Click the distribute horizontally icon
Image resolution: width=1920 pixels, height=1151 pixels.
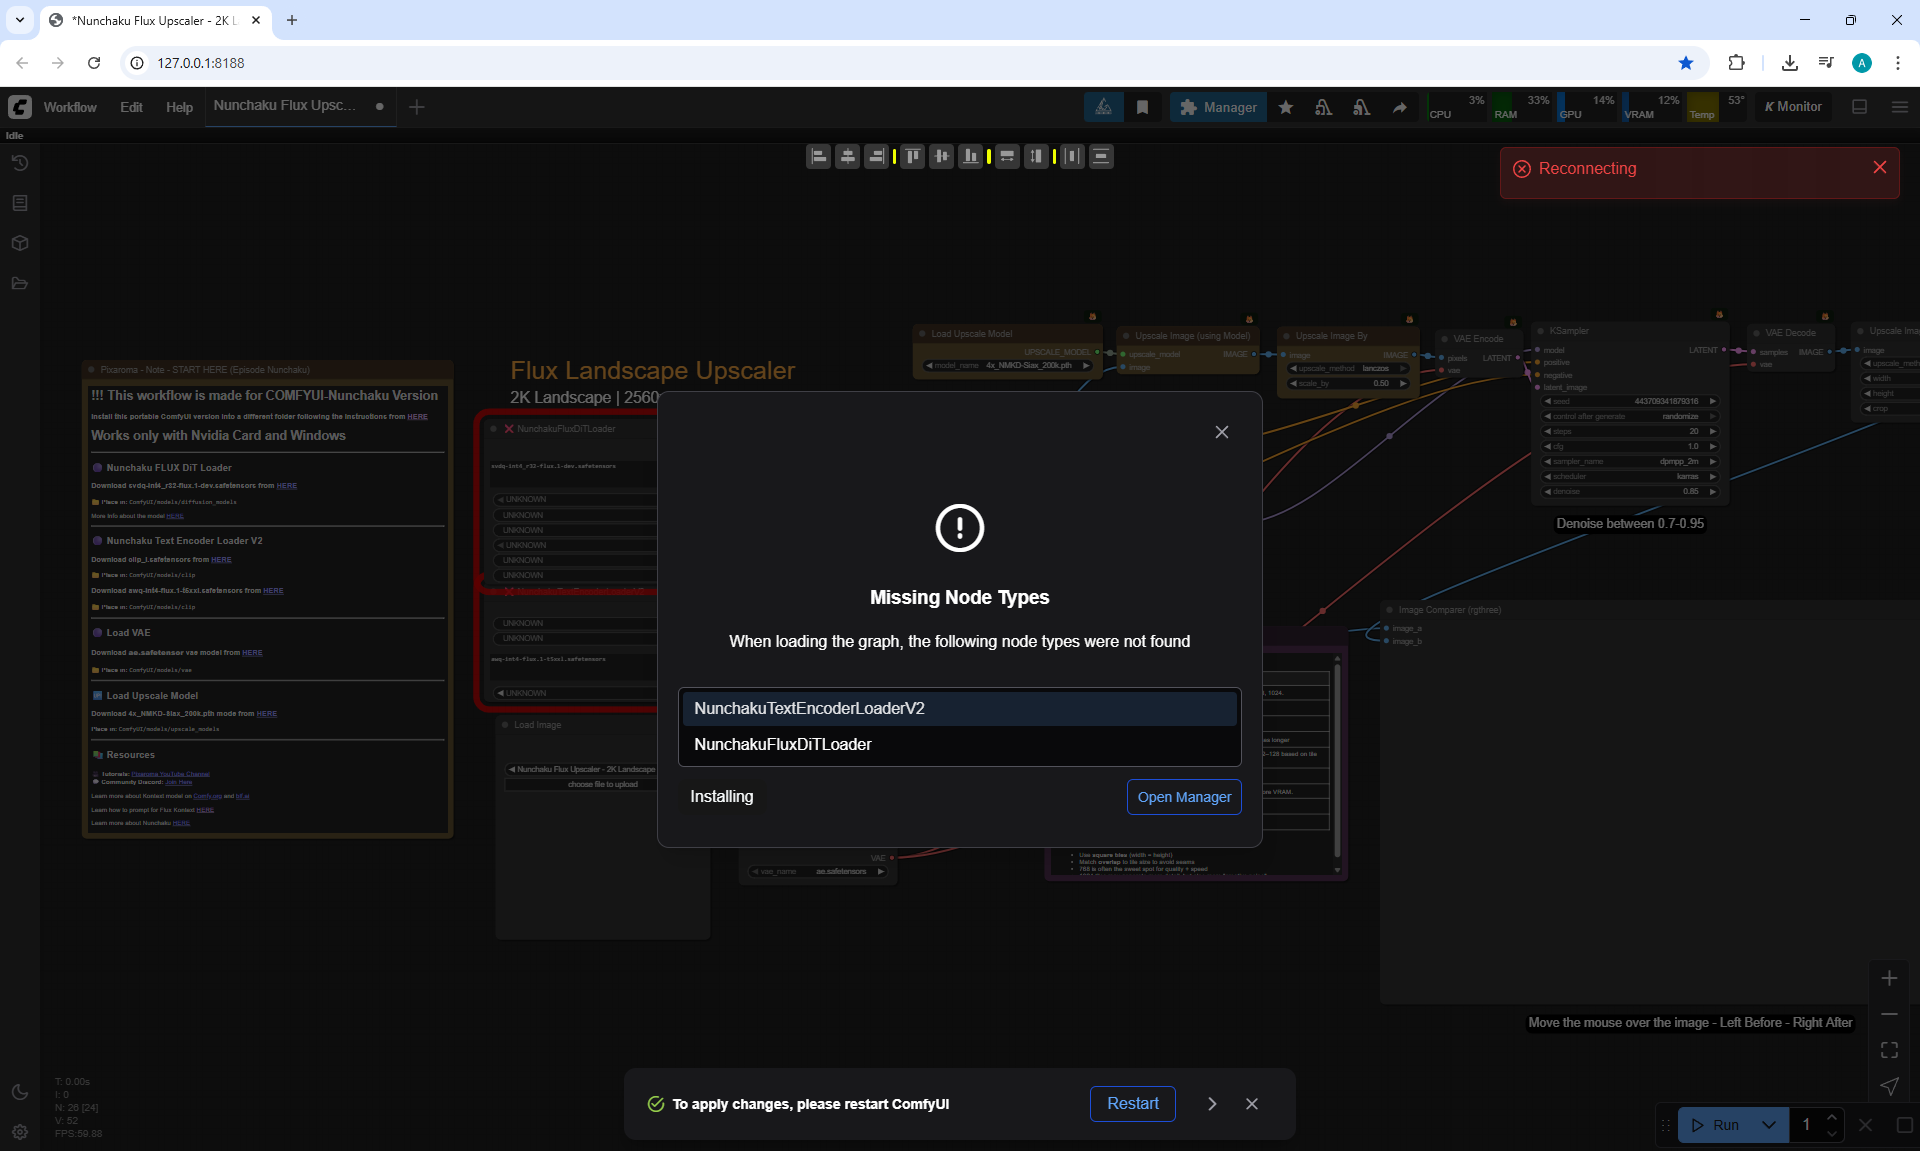click(1072, 156)
